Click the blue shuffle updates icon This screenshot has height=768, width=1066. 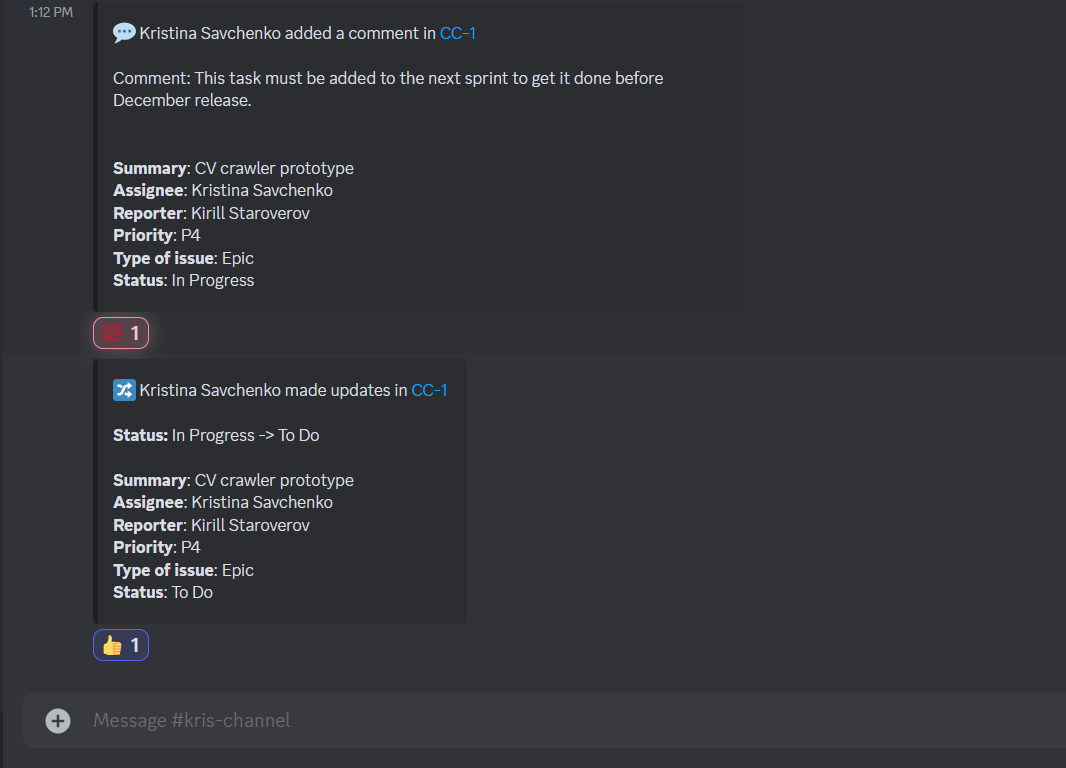coord(124,390)
